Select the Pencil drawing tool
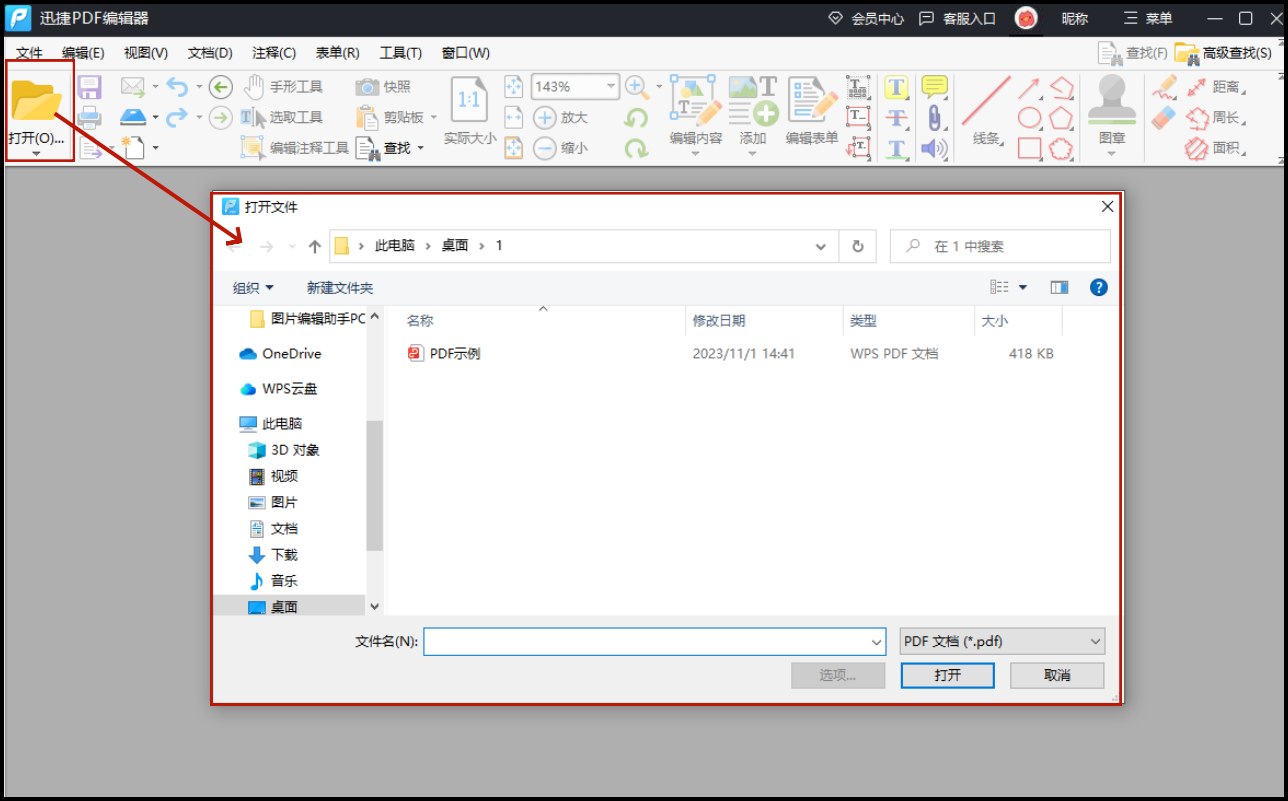This screenshot has width=1288, height=801. [1164, 88]
